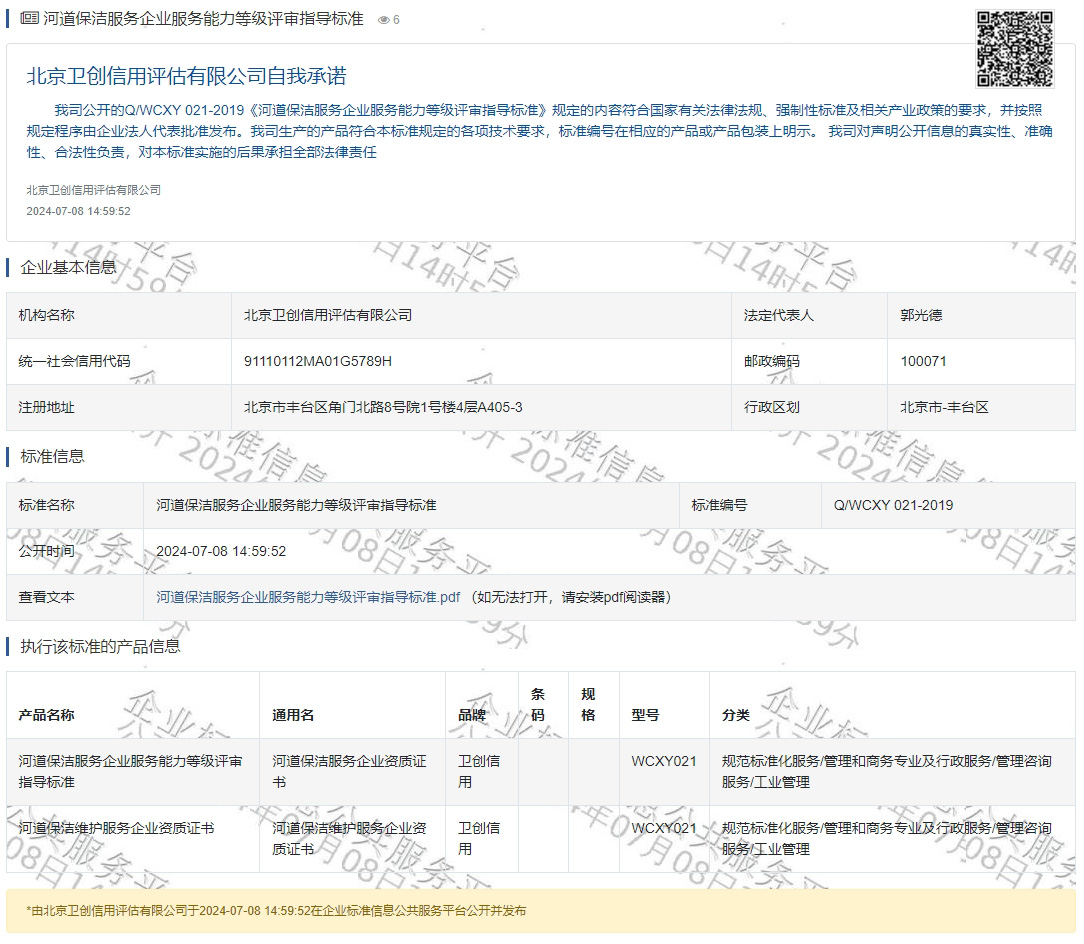Click page title 河道保洁服务企业服务能力等级评审指导标准
The image size is (1084, 944).
click(x=203, y=19)
